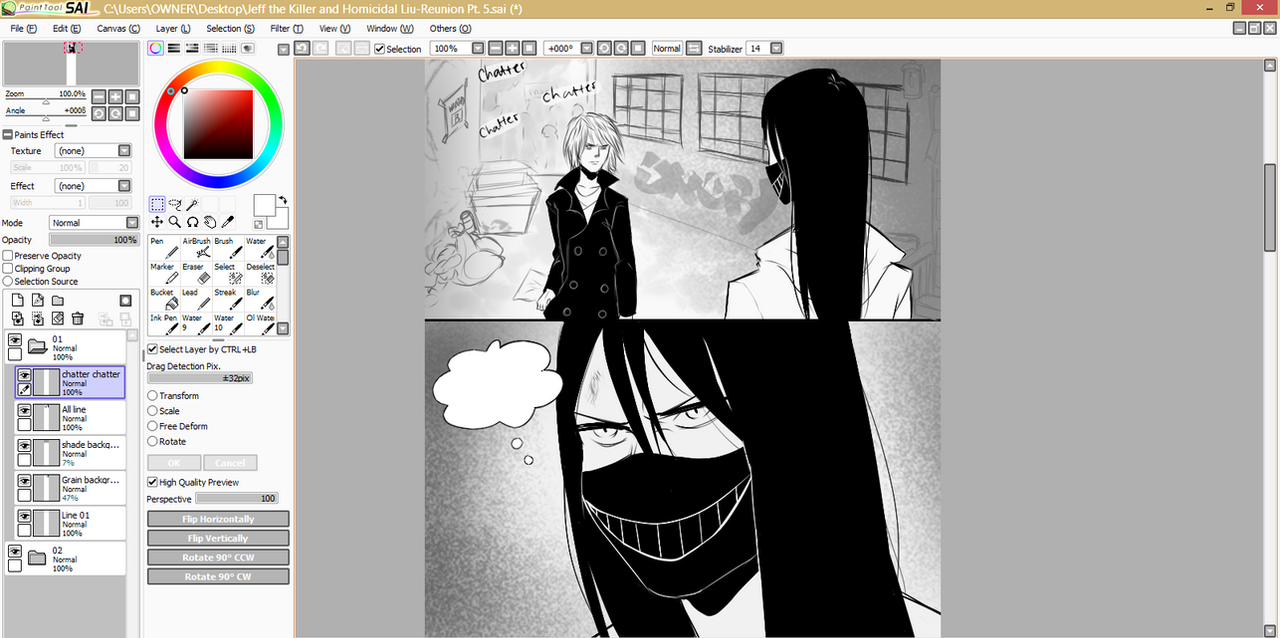Activate the Zoom magnifier tool
Viewport: 1280px width, 638px height.
pos(174,222)
